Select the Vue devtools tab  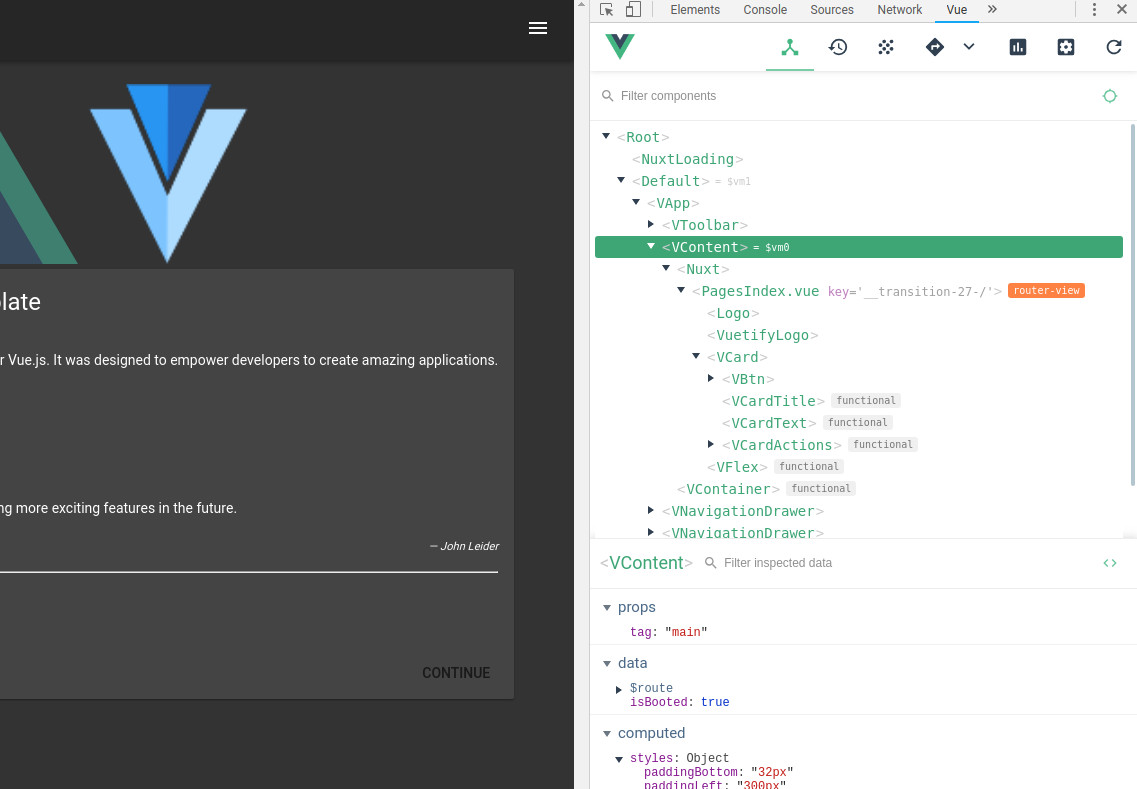click(956, 9)
